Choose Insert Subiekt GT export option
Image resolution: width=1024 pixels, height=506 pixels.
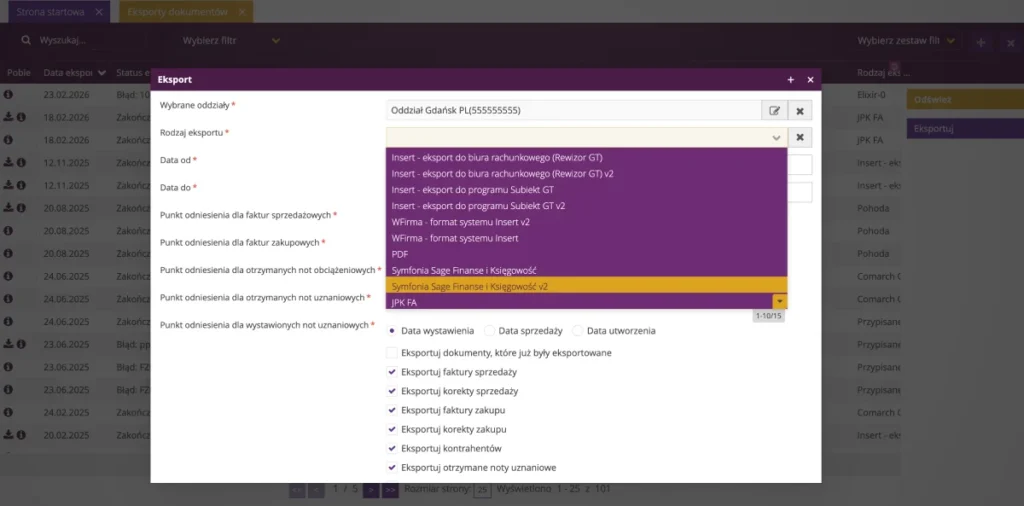coord(586,190)
